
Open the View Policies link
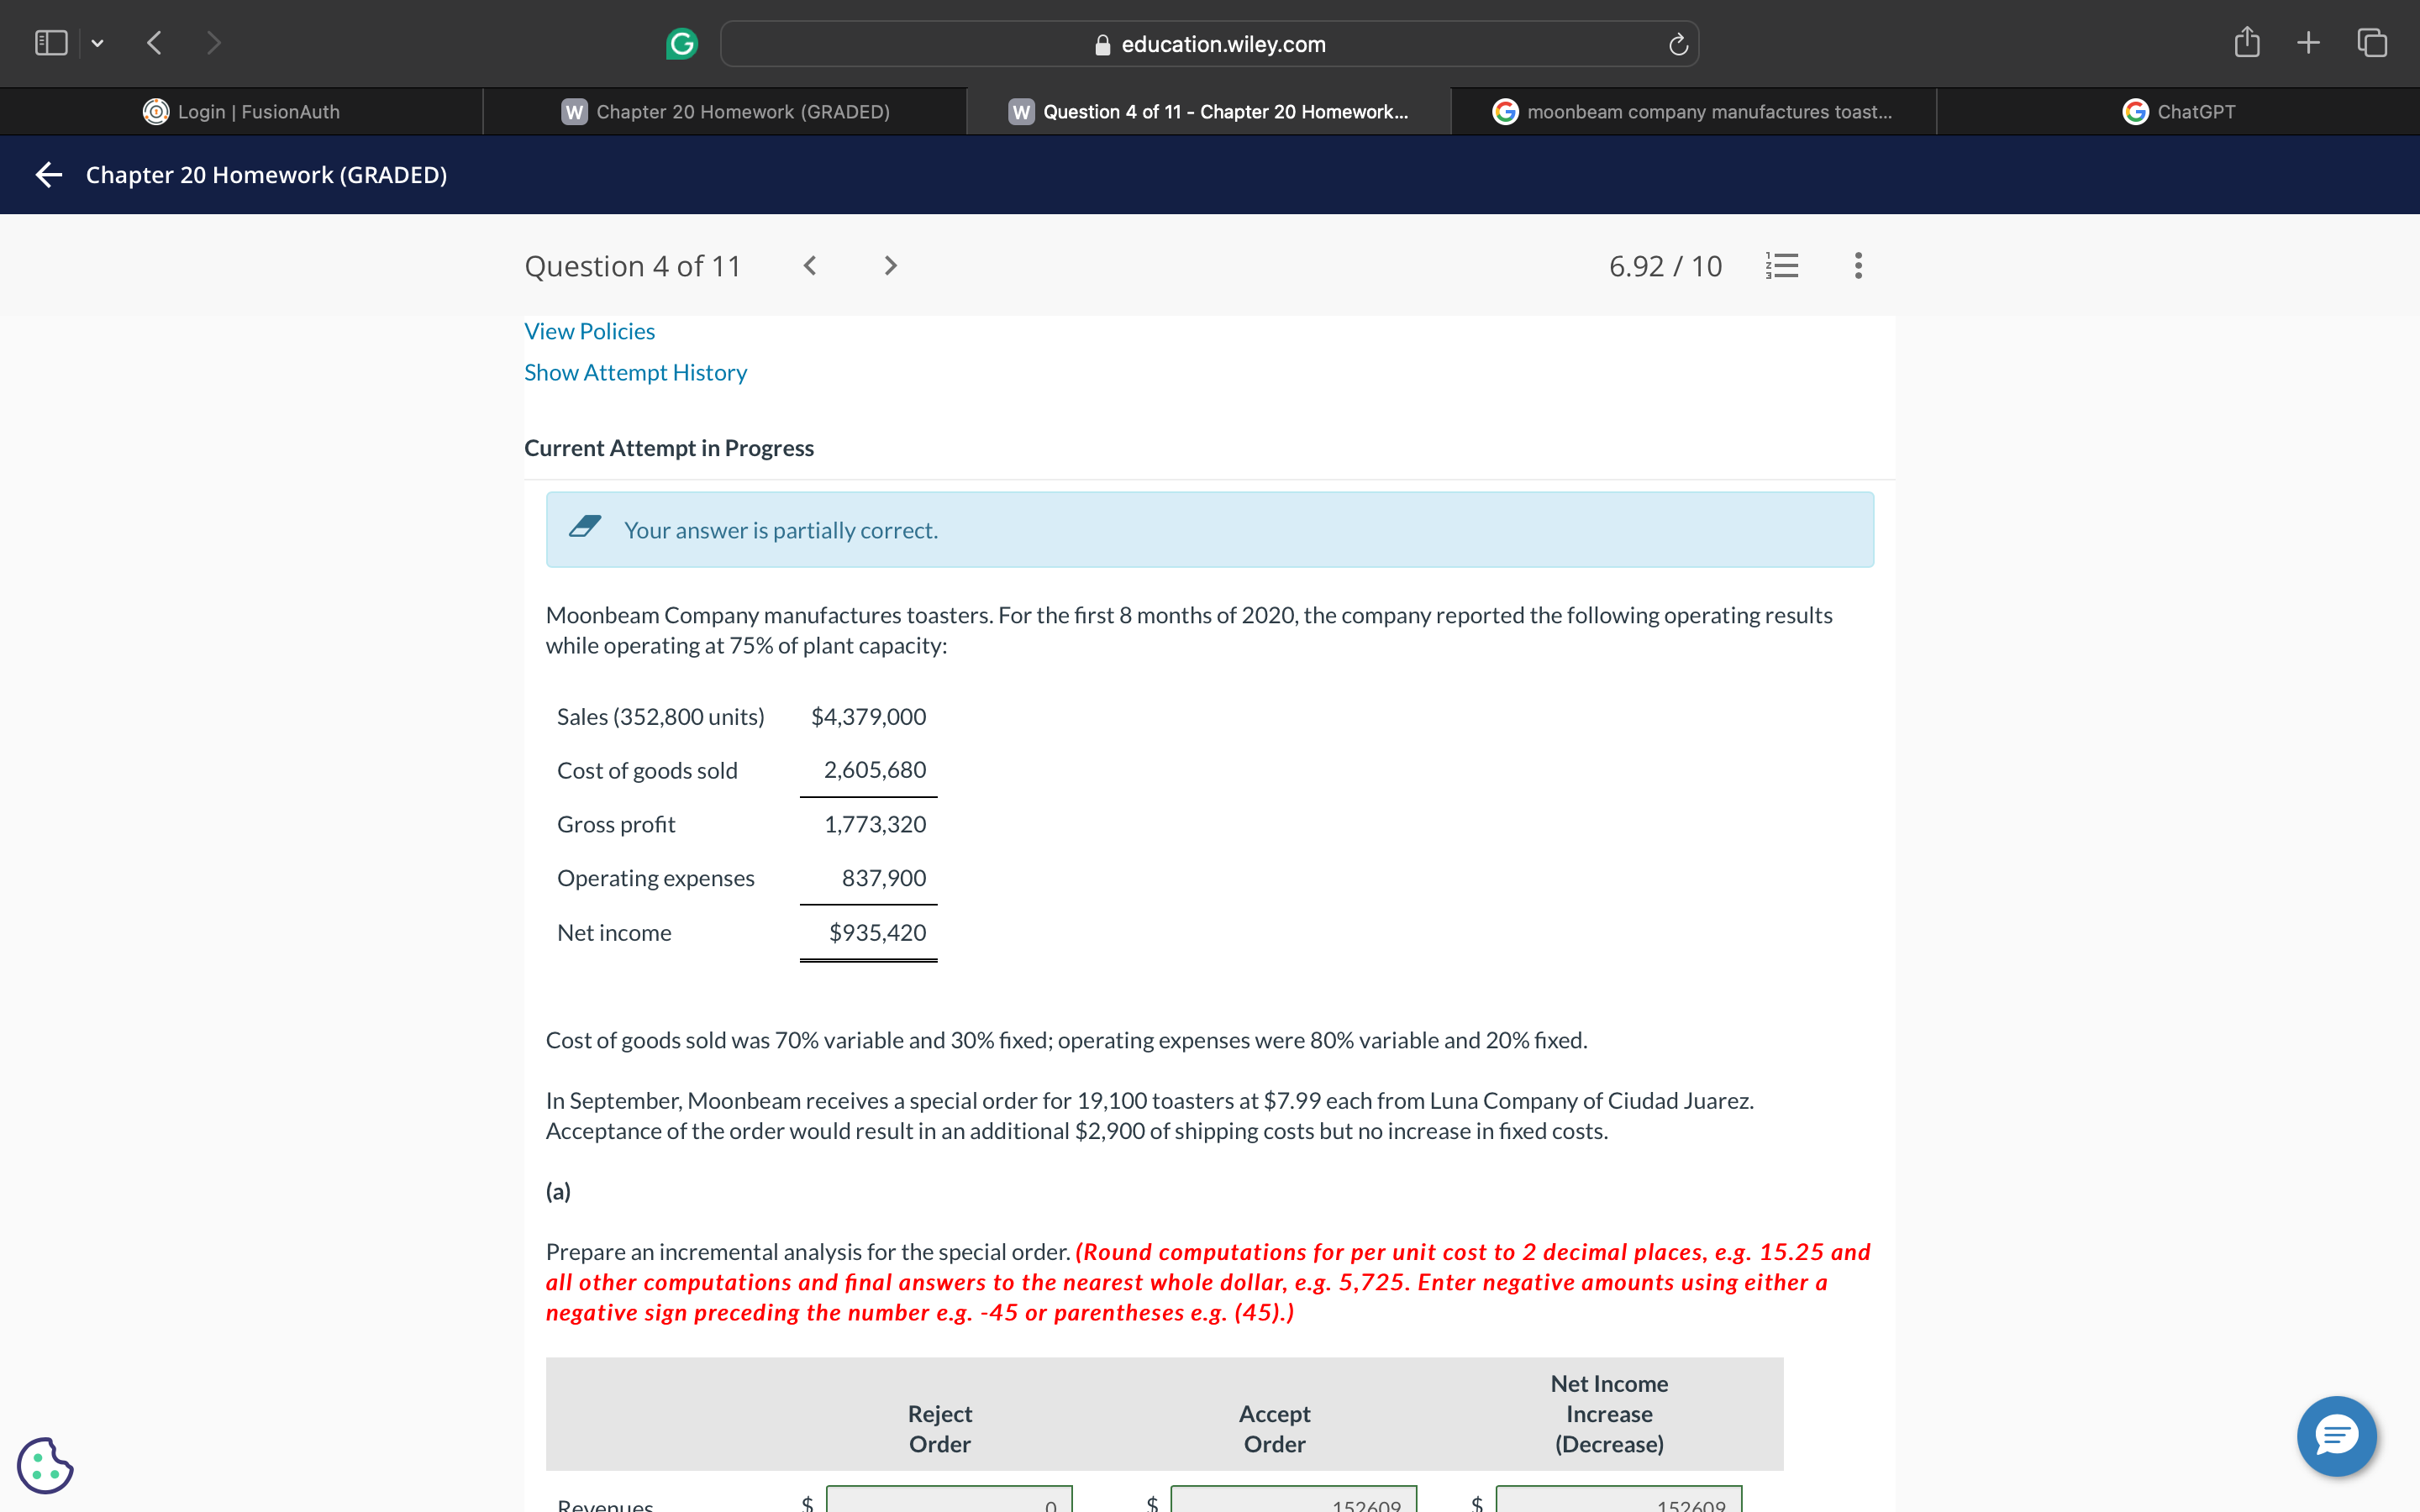point(589,331)
